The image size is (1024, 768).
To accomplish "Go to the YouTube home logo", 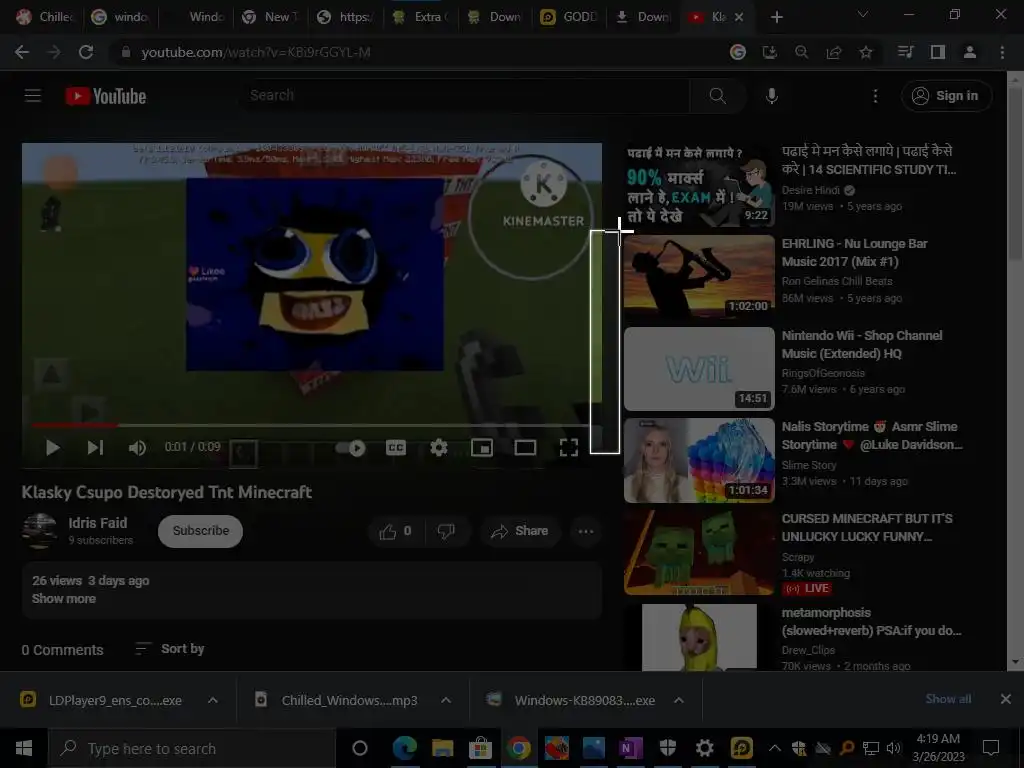I will [106, 96].
